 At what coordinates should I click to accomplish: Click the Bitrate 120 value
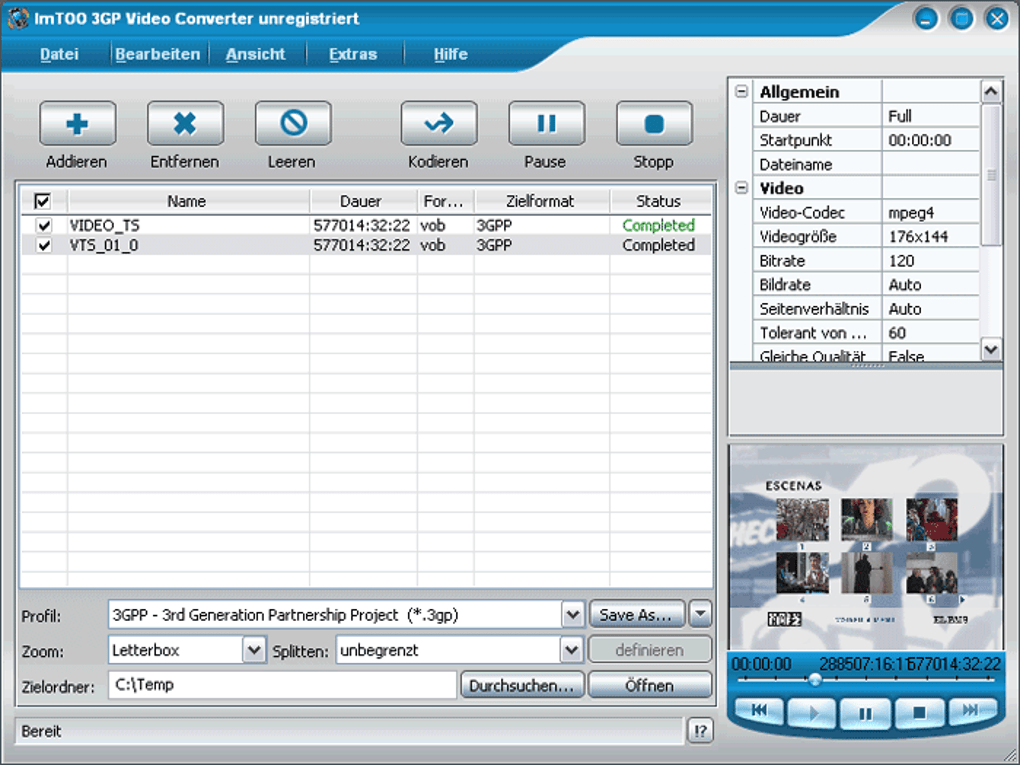930,261
